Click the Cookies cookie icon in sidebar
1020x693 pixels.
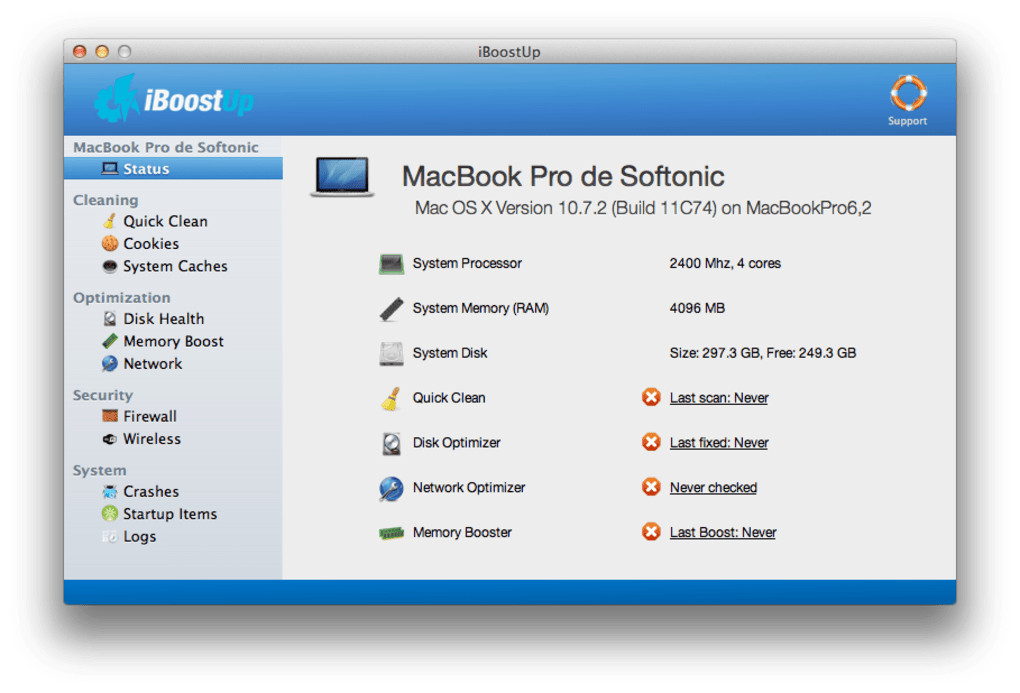pos(109,243)
